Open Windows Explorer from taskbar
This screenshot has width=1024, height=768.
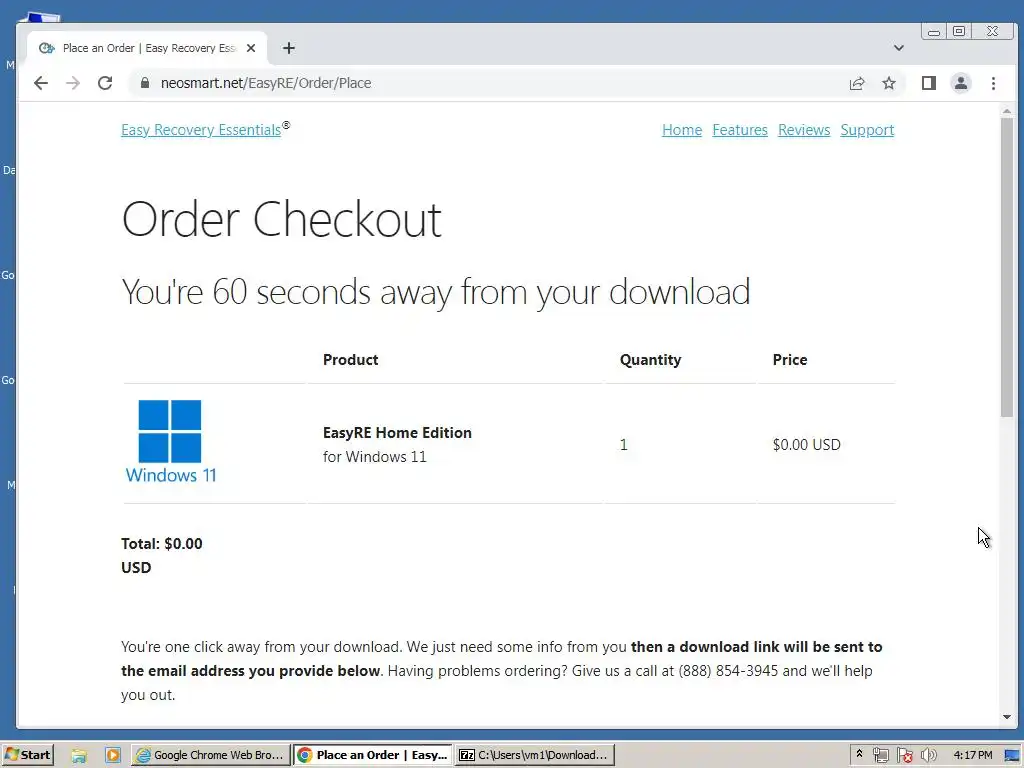point(79,755)
